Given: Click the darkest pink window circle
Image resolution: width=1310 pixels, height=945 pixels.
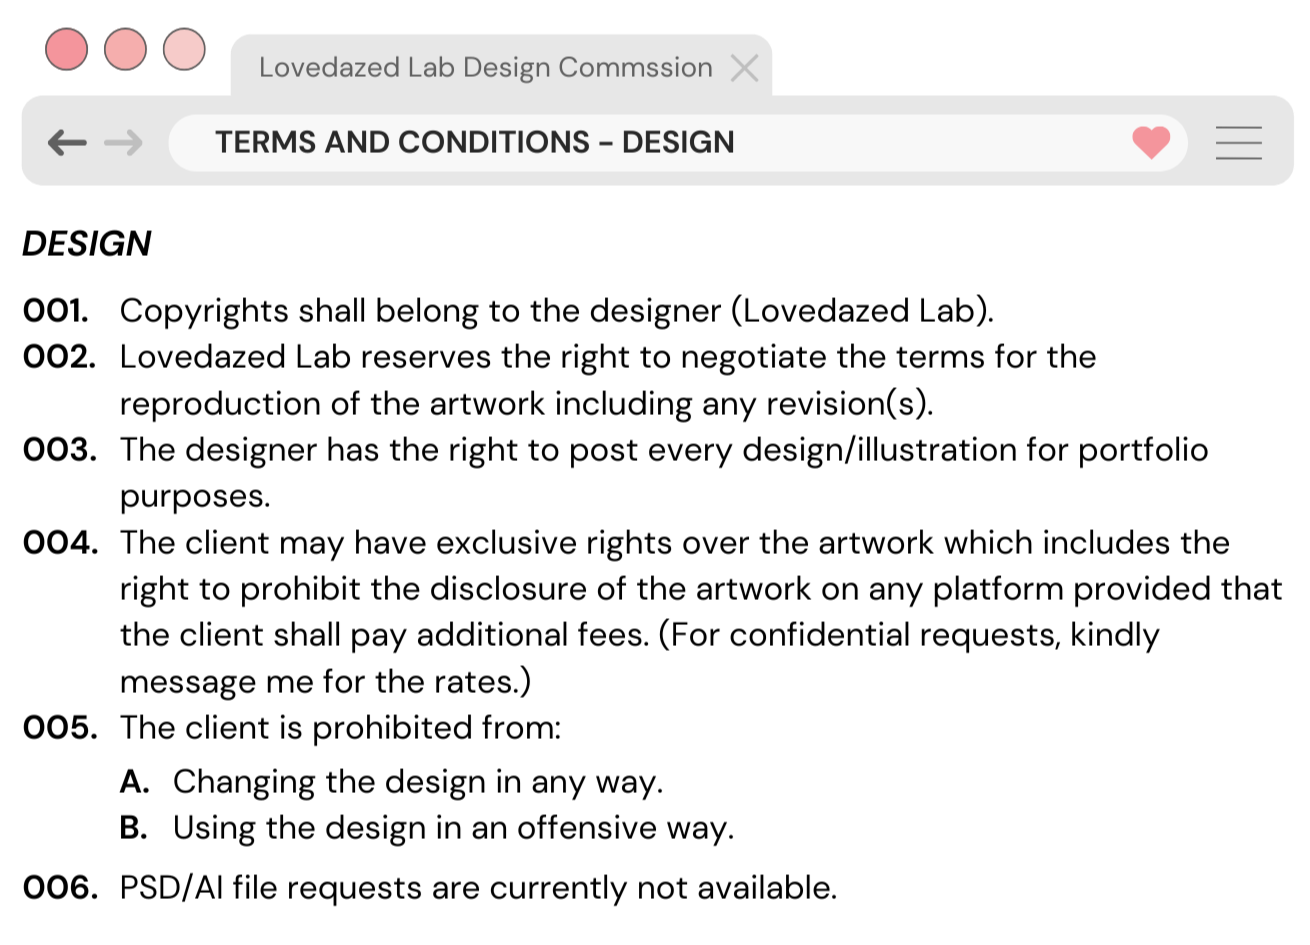Looking at the screenshot, I should click(66, 49).
